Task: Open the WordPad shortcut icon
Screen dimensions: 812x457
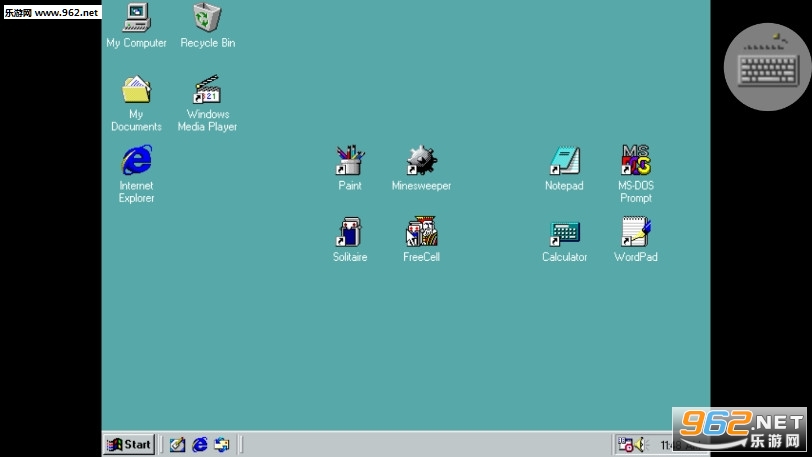Action: tap(635, 232)
